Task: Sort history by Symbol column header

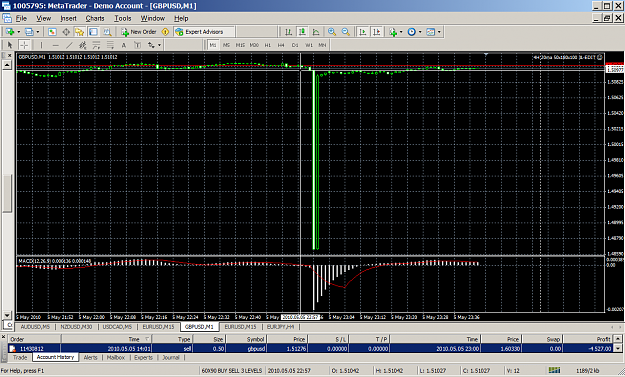Action: tap(246, 339)
